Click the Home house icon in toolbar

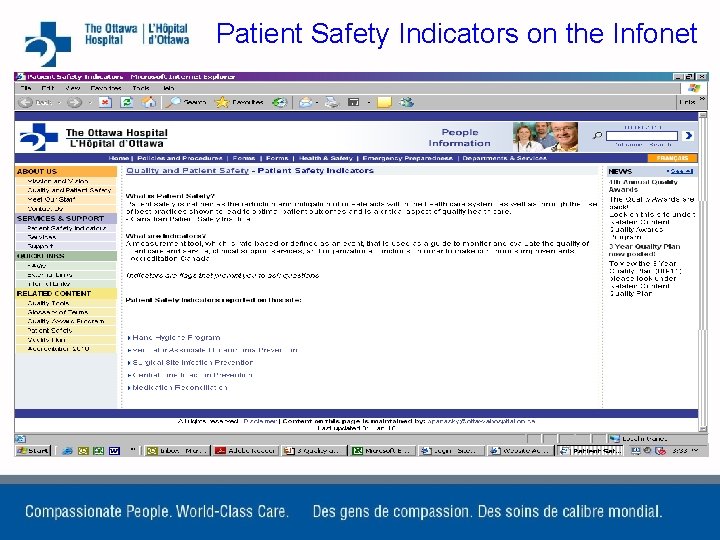click(x=148, y=102)
